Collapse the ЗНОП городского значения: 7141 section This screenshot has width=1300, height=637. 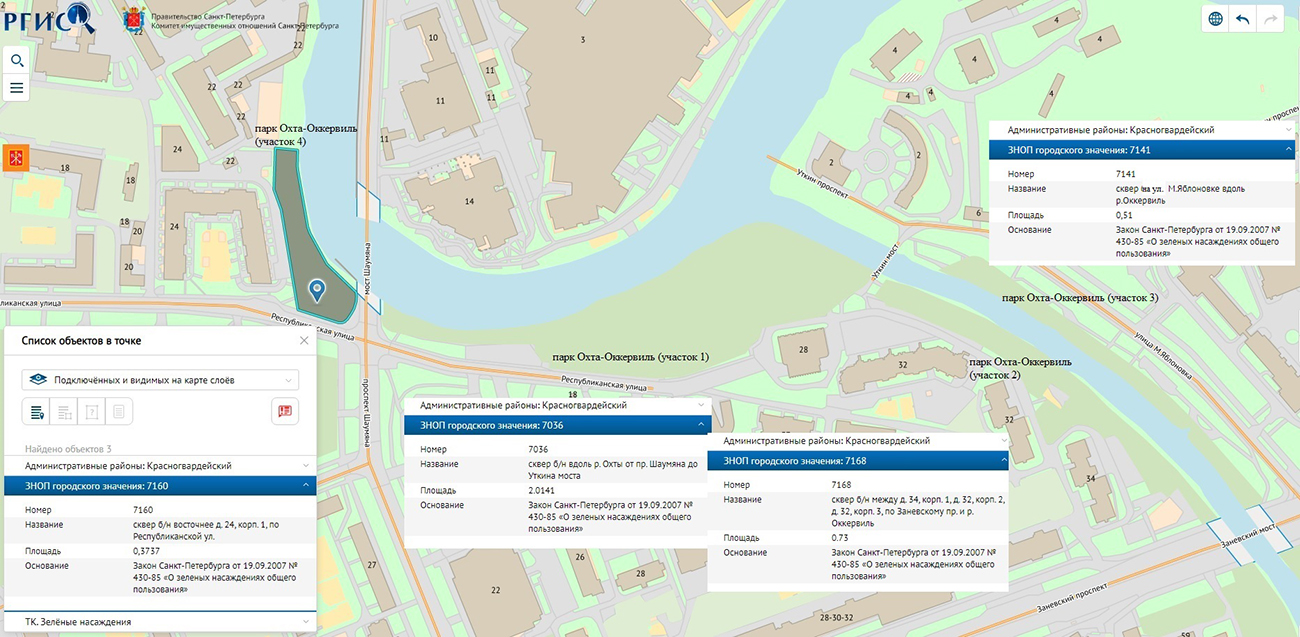pos(1141,150)
